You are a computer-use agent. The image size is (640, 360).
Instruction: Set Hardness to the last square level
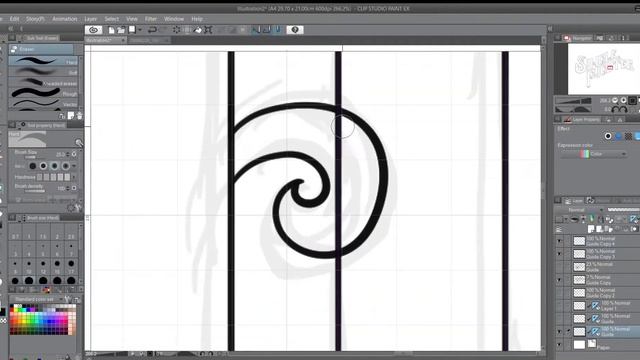pyautogui.click(x=67, y=177)
